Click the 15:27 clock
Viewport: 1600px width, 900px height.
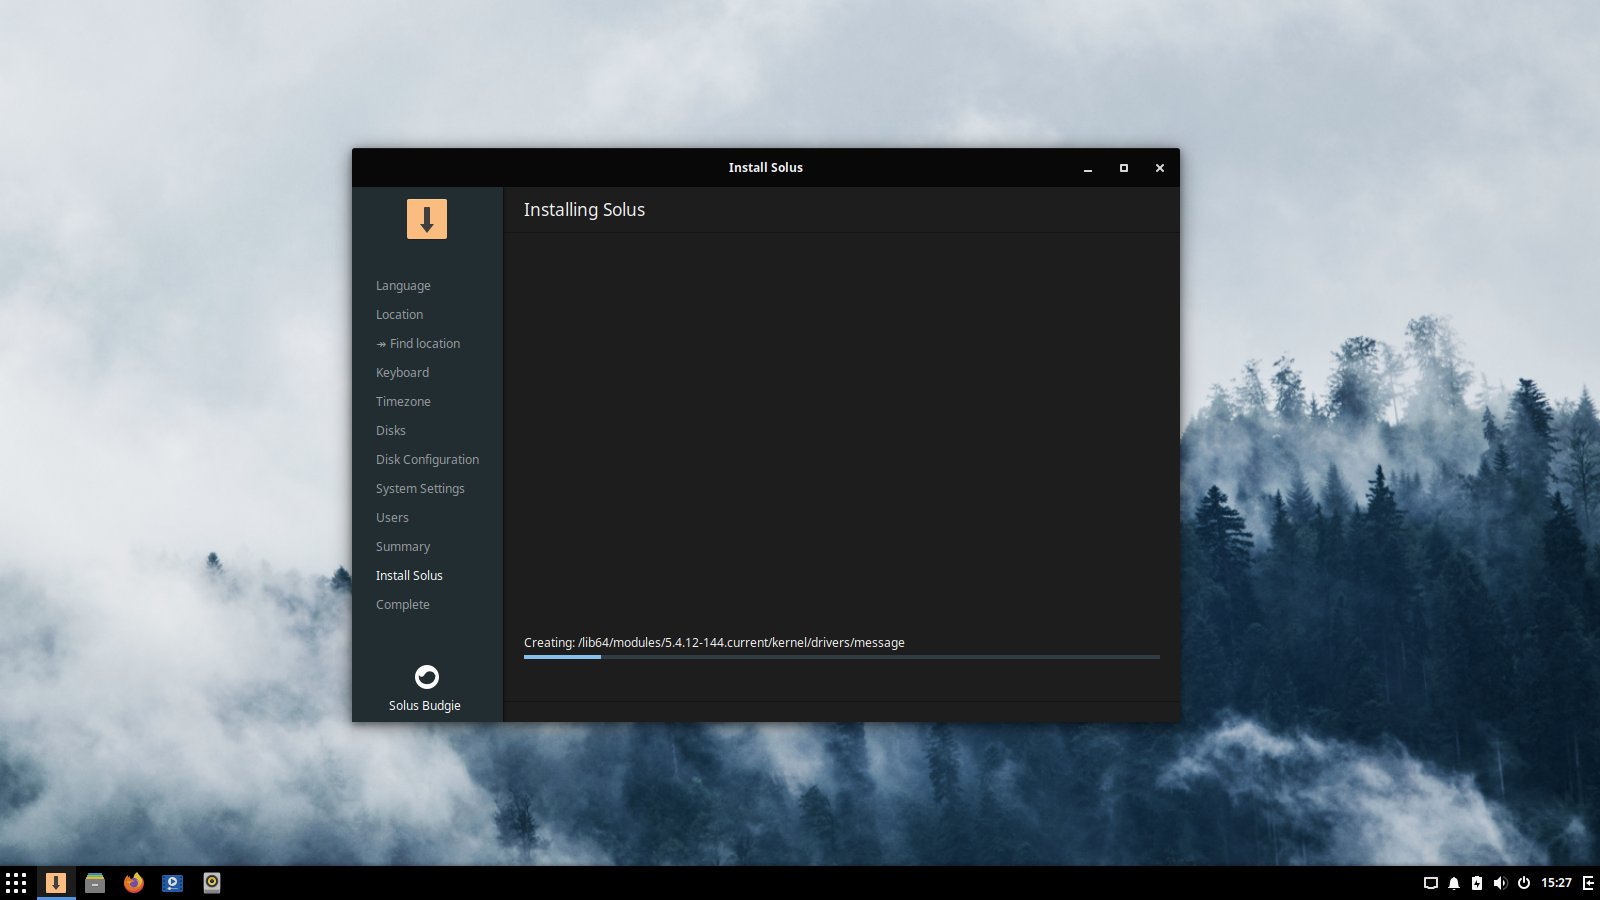click(x=1556, y=883)
